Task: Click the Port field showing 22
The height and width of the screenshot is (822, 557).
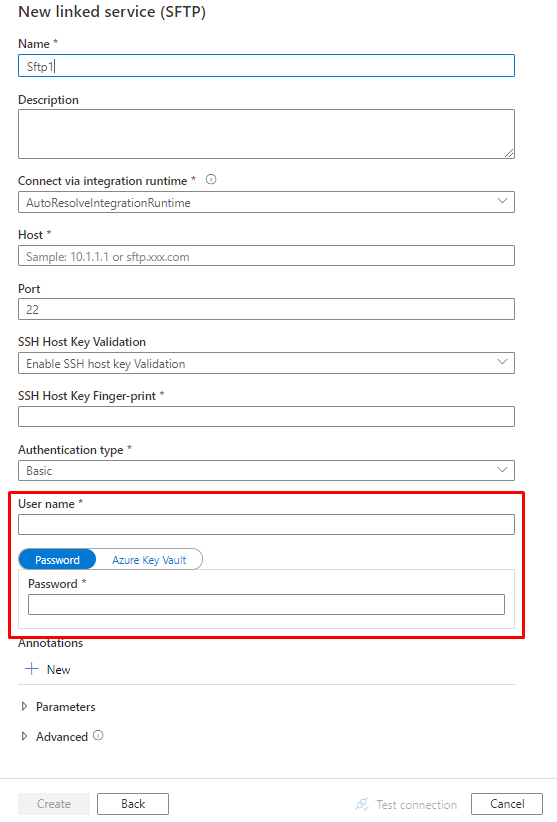Action: (x=266, y=309)
